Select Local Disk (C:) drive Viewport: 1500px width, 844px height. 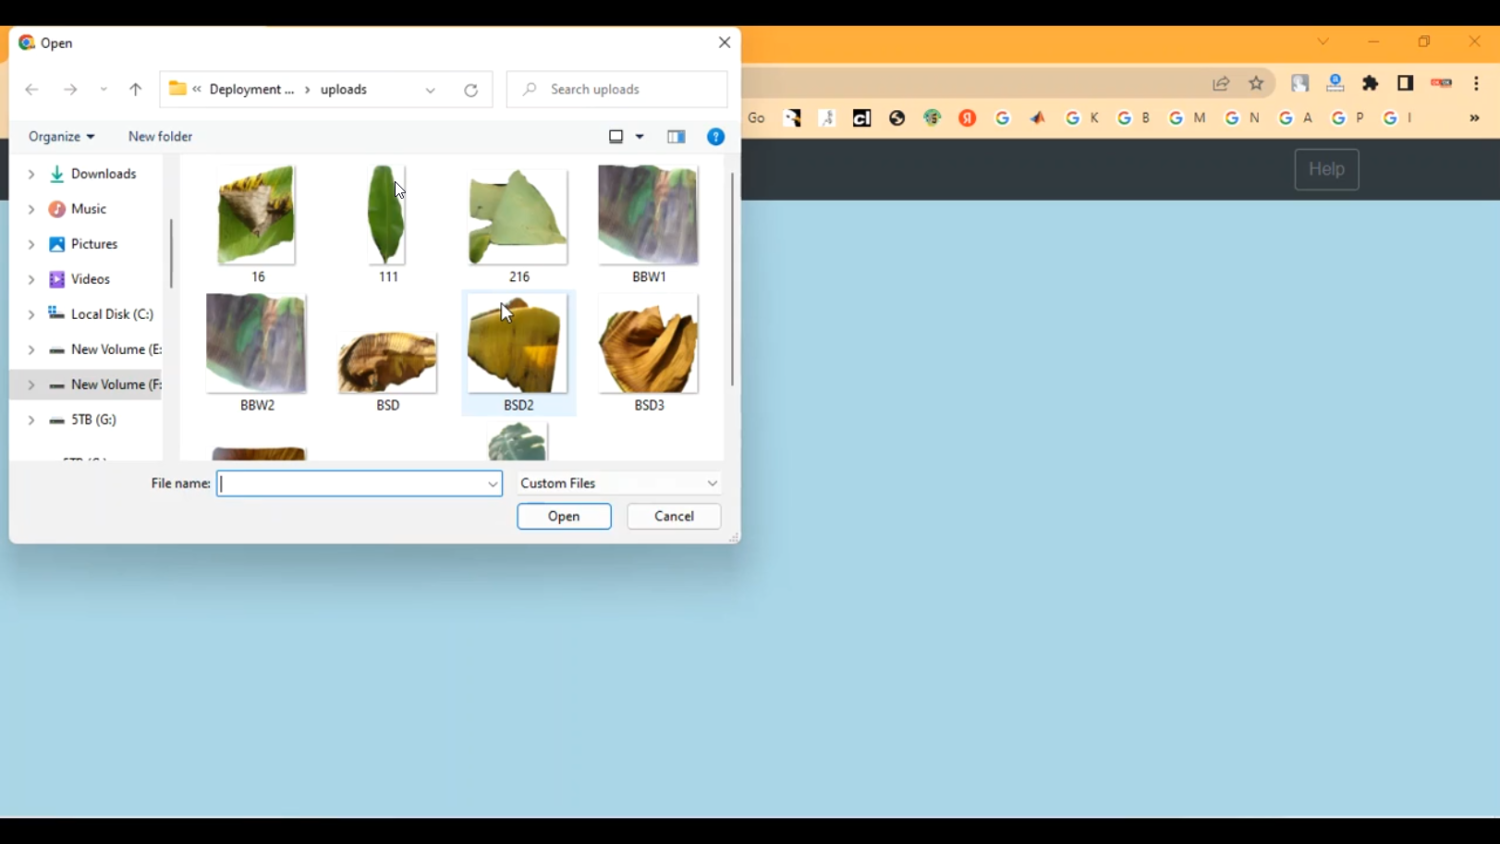point(112,314)
